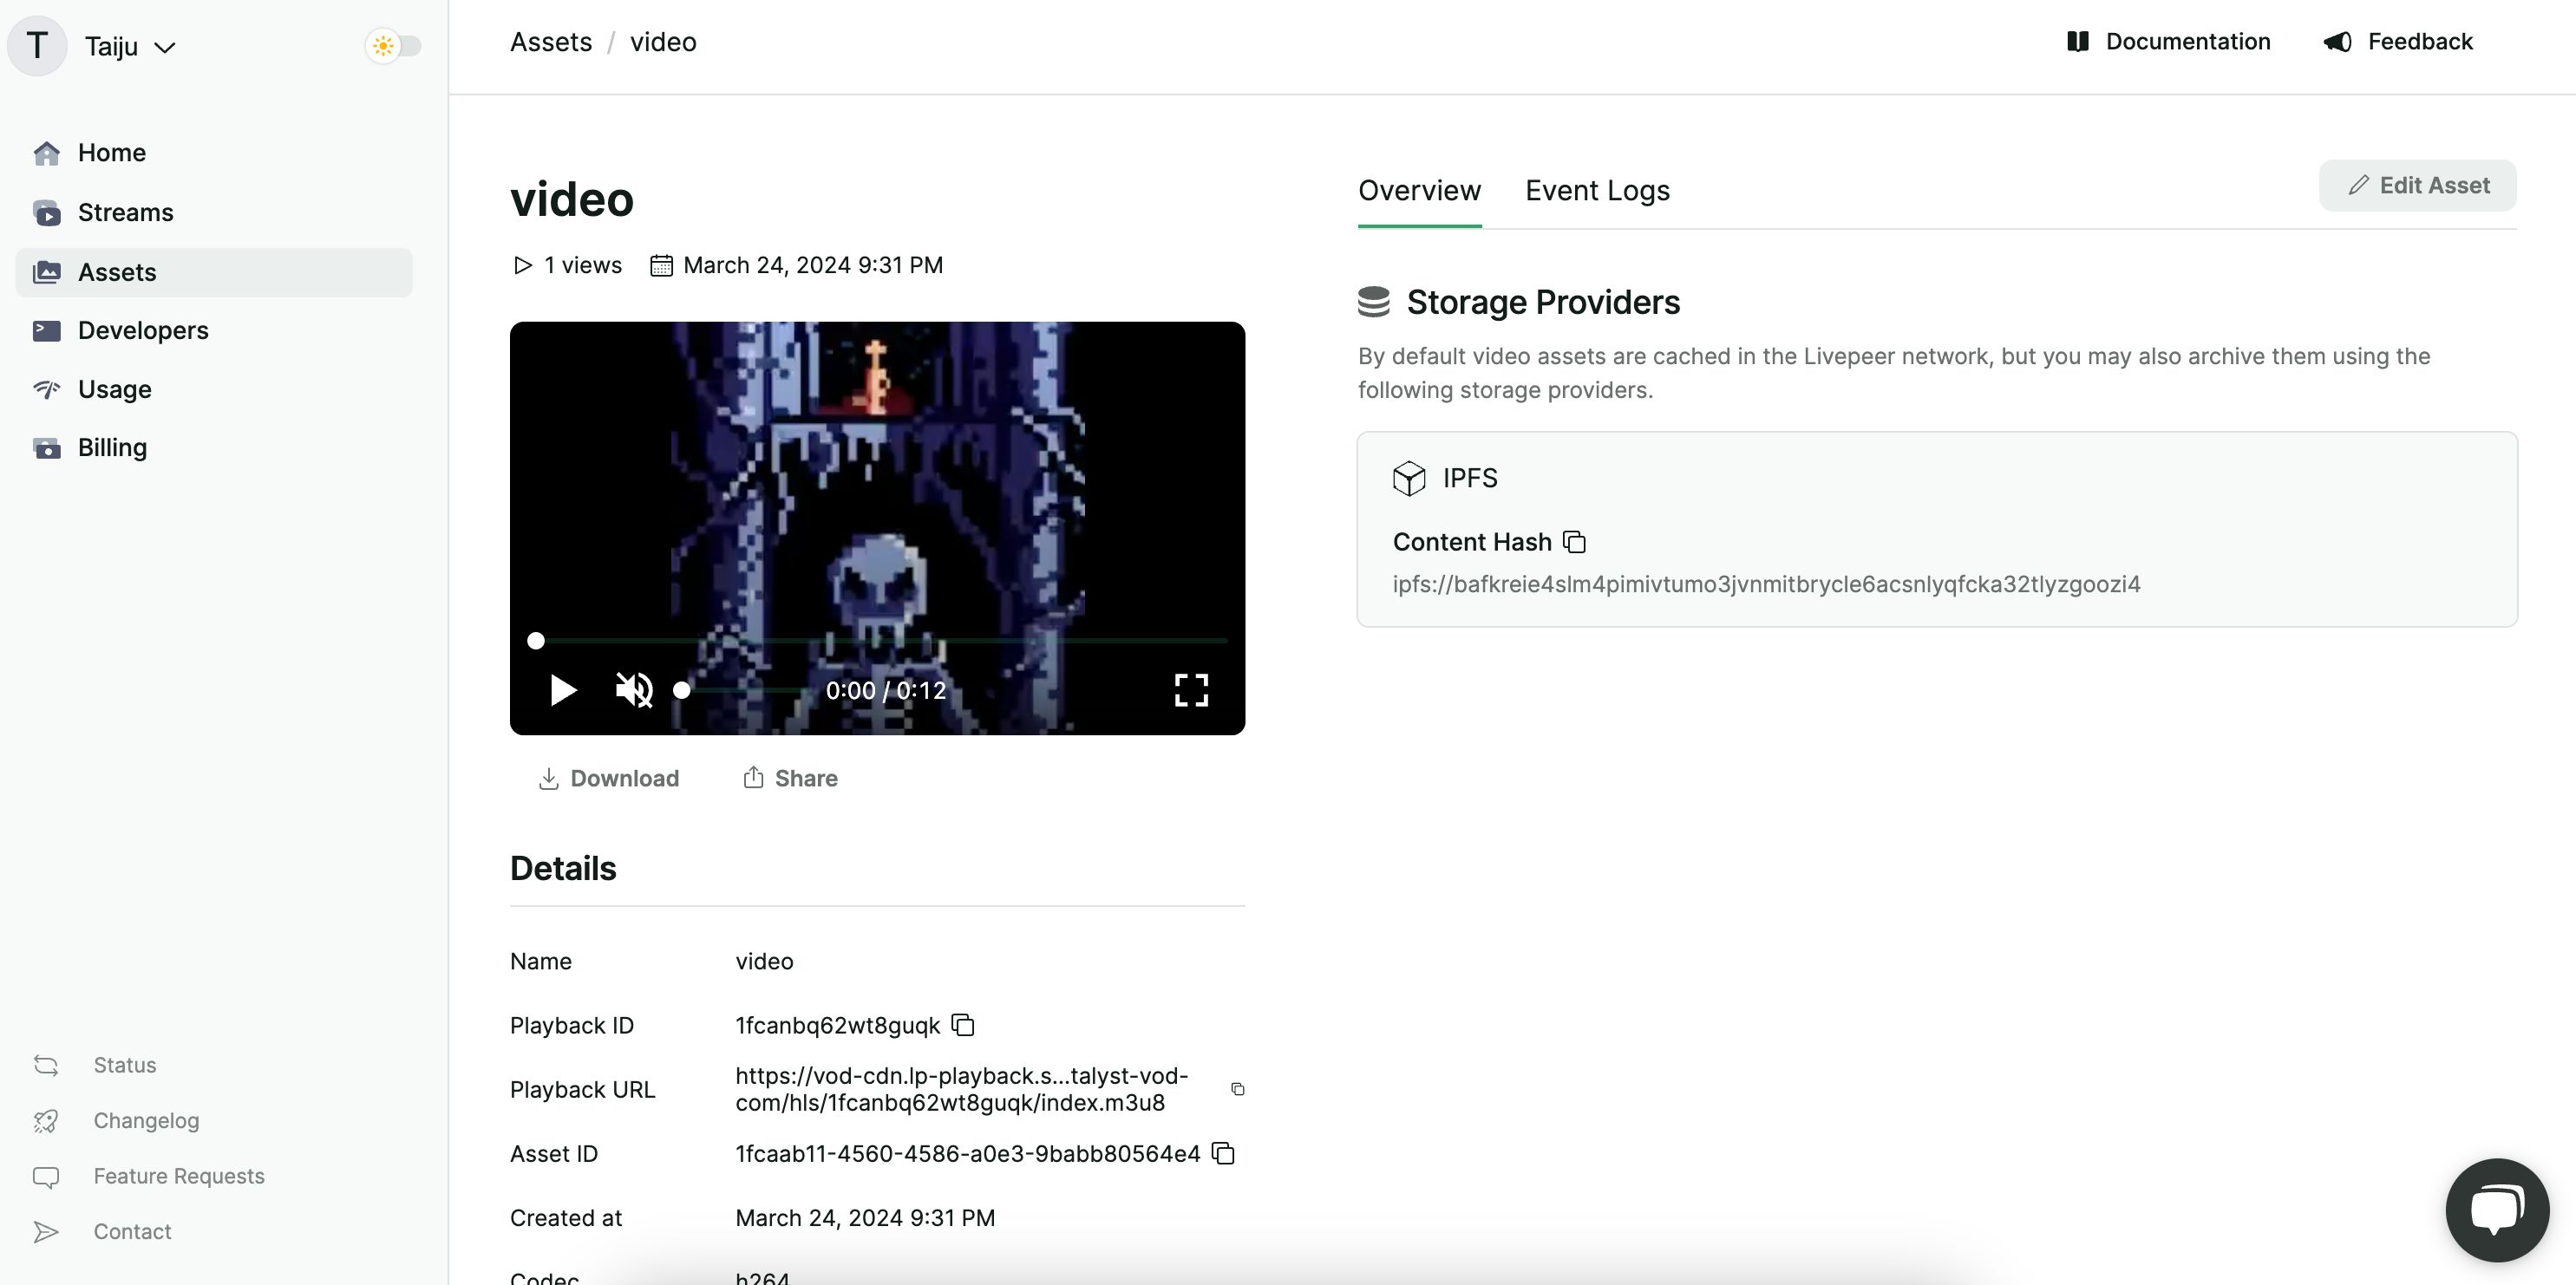Screen dimensions: 2576x1285
Task: Click the Taiju avatar letter T
Action: (x=37, y=46)
